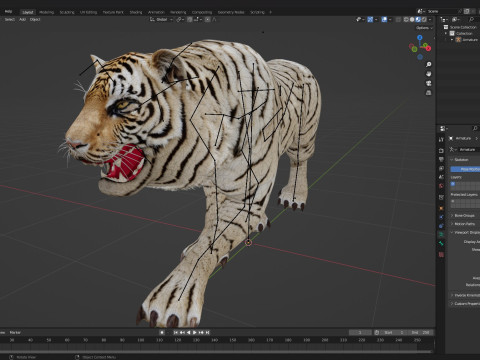480x360 pixels.
Task: Open the viewport Options dropdown
Action: pyautogui.click(x=424, y=28)
